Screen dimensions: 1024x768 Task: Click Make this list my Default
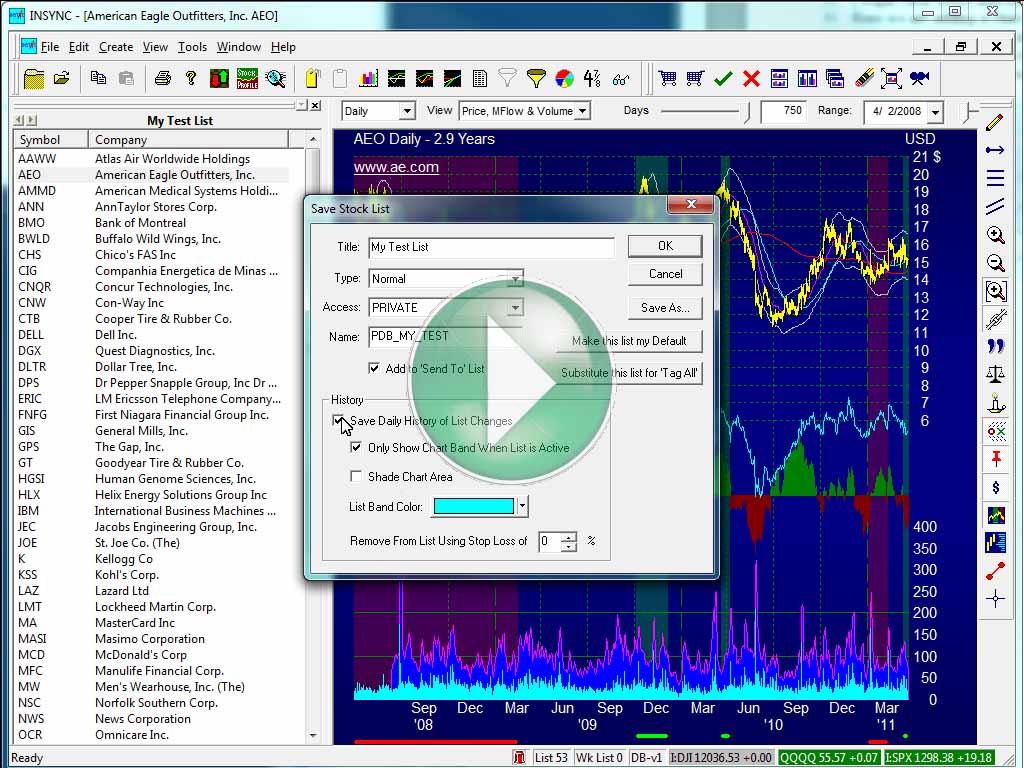(629, 341)
